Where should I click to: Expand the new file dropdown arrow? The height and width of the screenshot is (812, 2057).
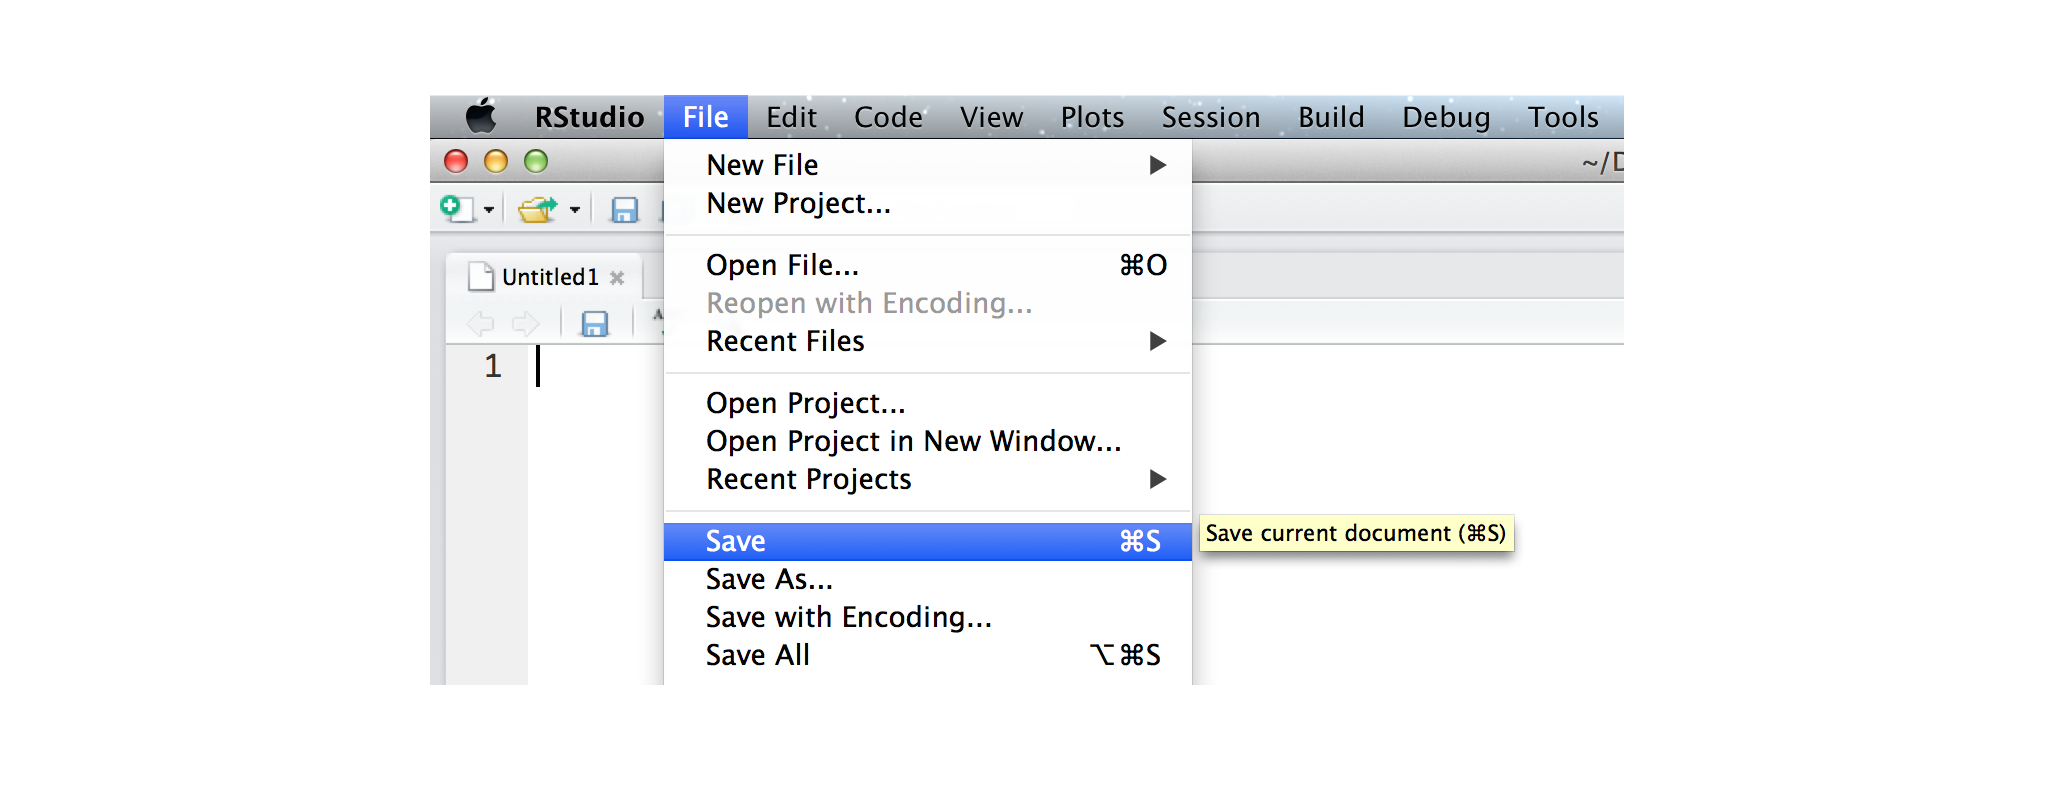489,210
